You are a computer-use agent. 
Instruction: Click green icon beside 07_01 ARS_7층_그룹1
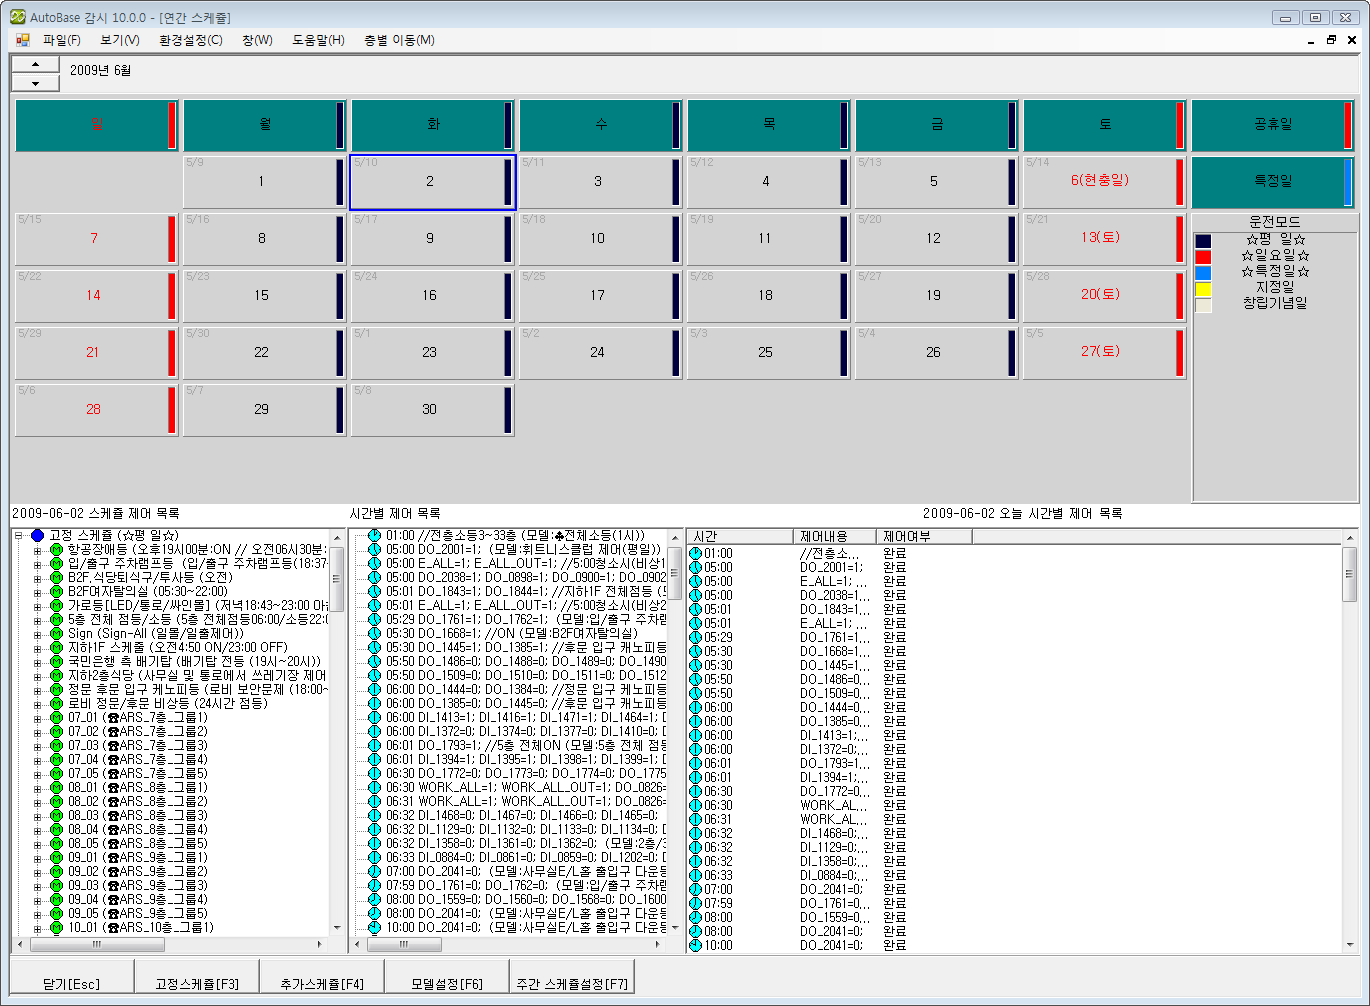(56, 718)
